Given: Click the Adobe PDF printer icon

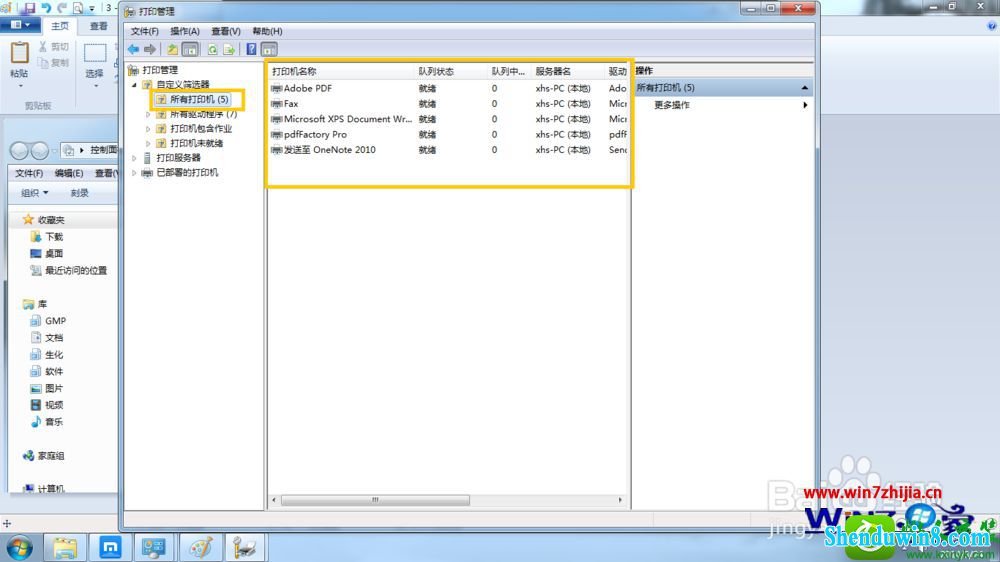Looking at the screenshot, I should click(277, 88).
